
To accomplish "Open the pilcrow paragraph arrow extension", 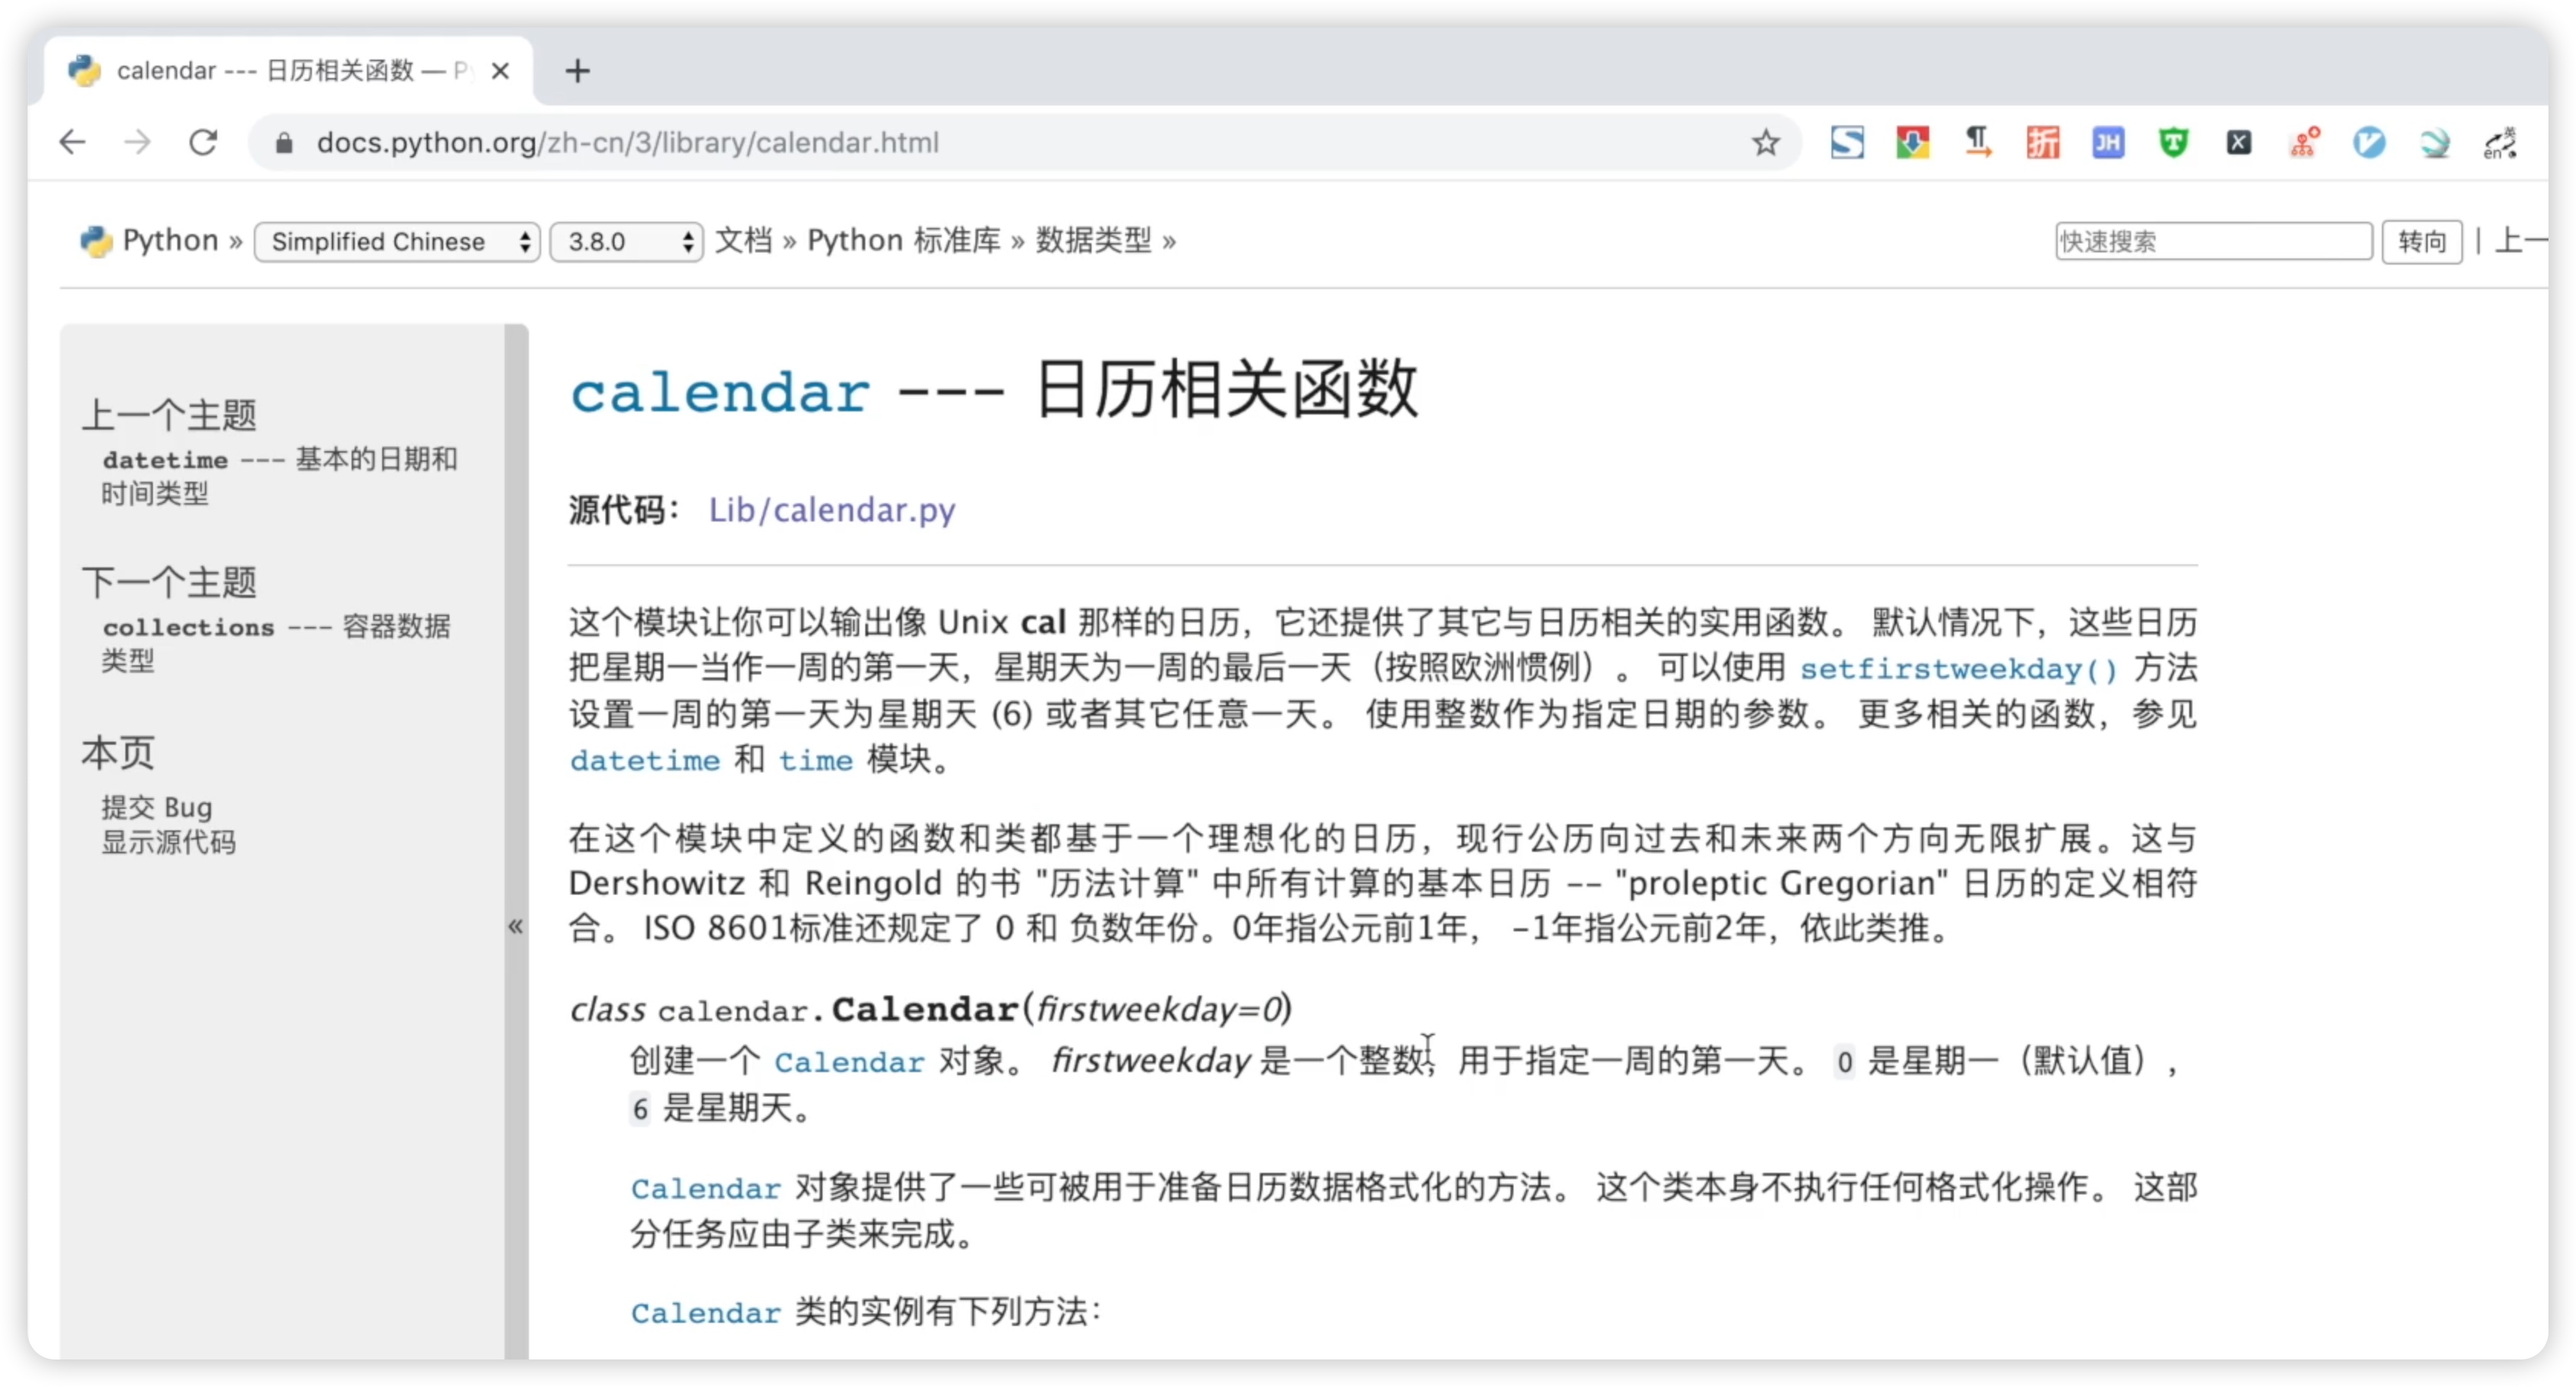I will pos(1977,142).
